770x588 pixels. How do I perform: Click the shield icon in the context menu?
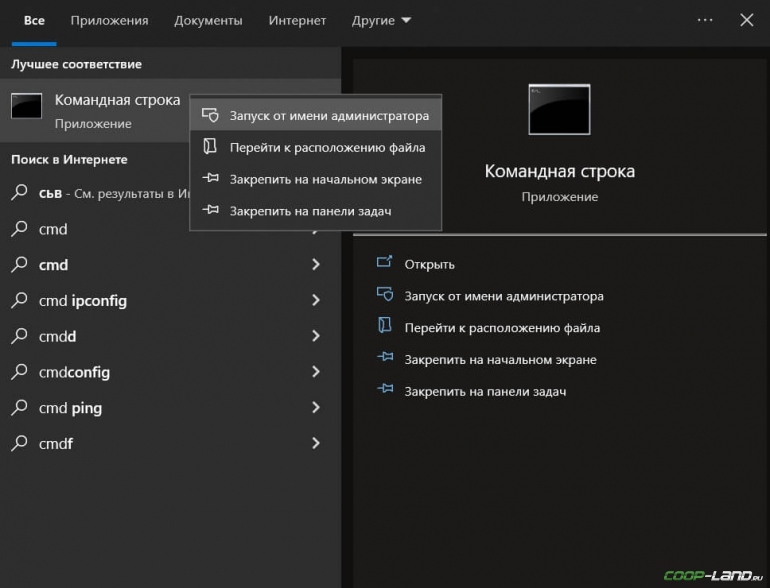click(x=210, y=116)
